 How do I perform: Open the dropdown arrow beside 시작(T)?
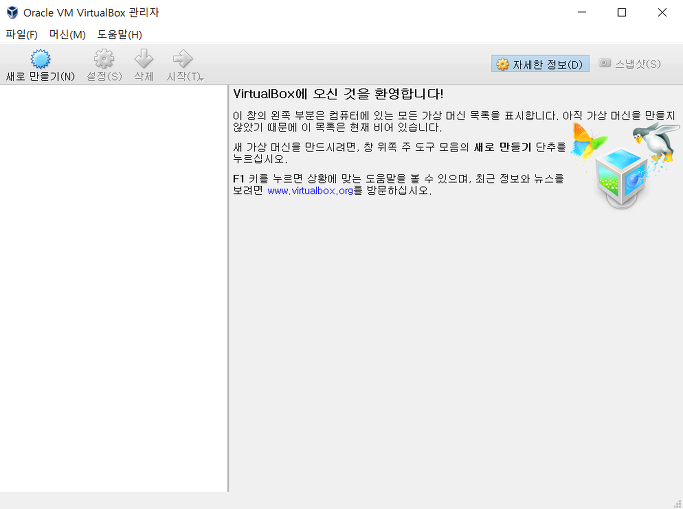coord(202,79)
